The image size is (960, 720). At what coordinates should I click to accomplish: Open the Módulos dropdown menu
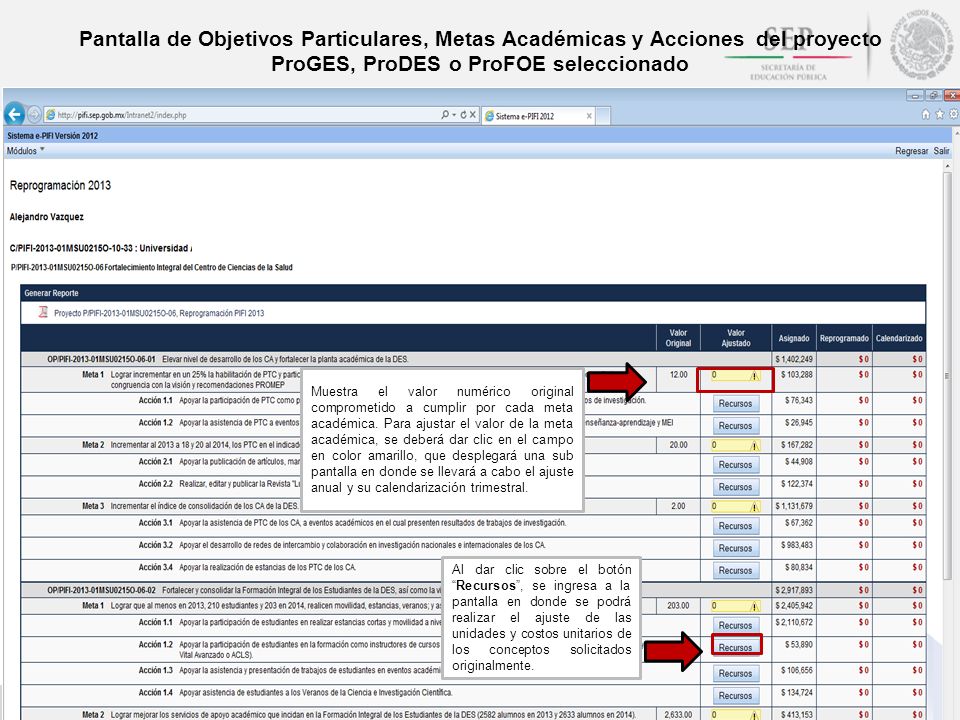point(25,151)
